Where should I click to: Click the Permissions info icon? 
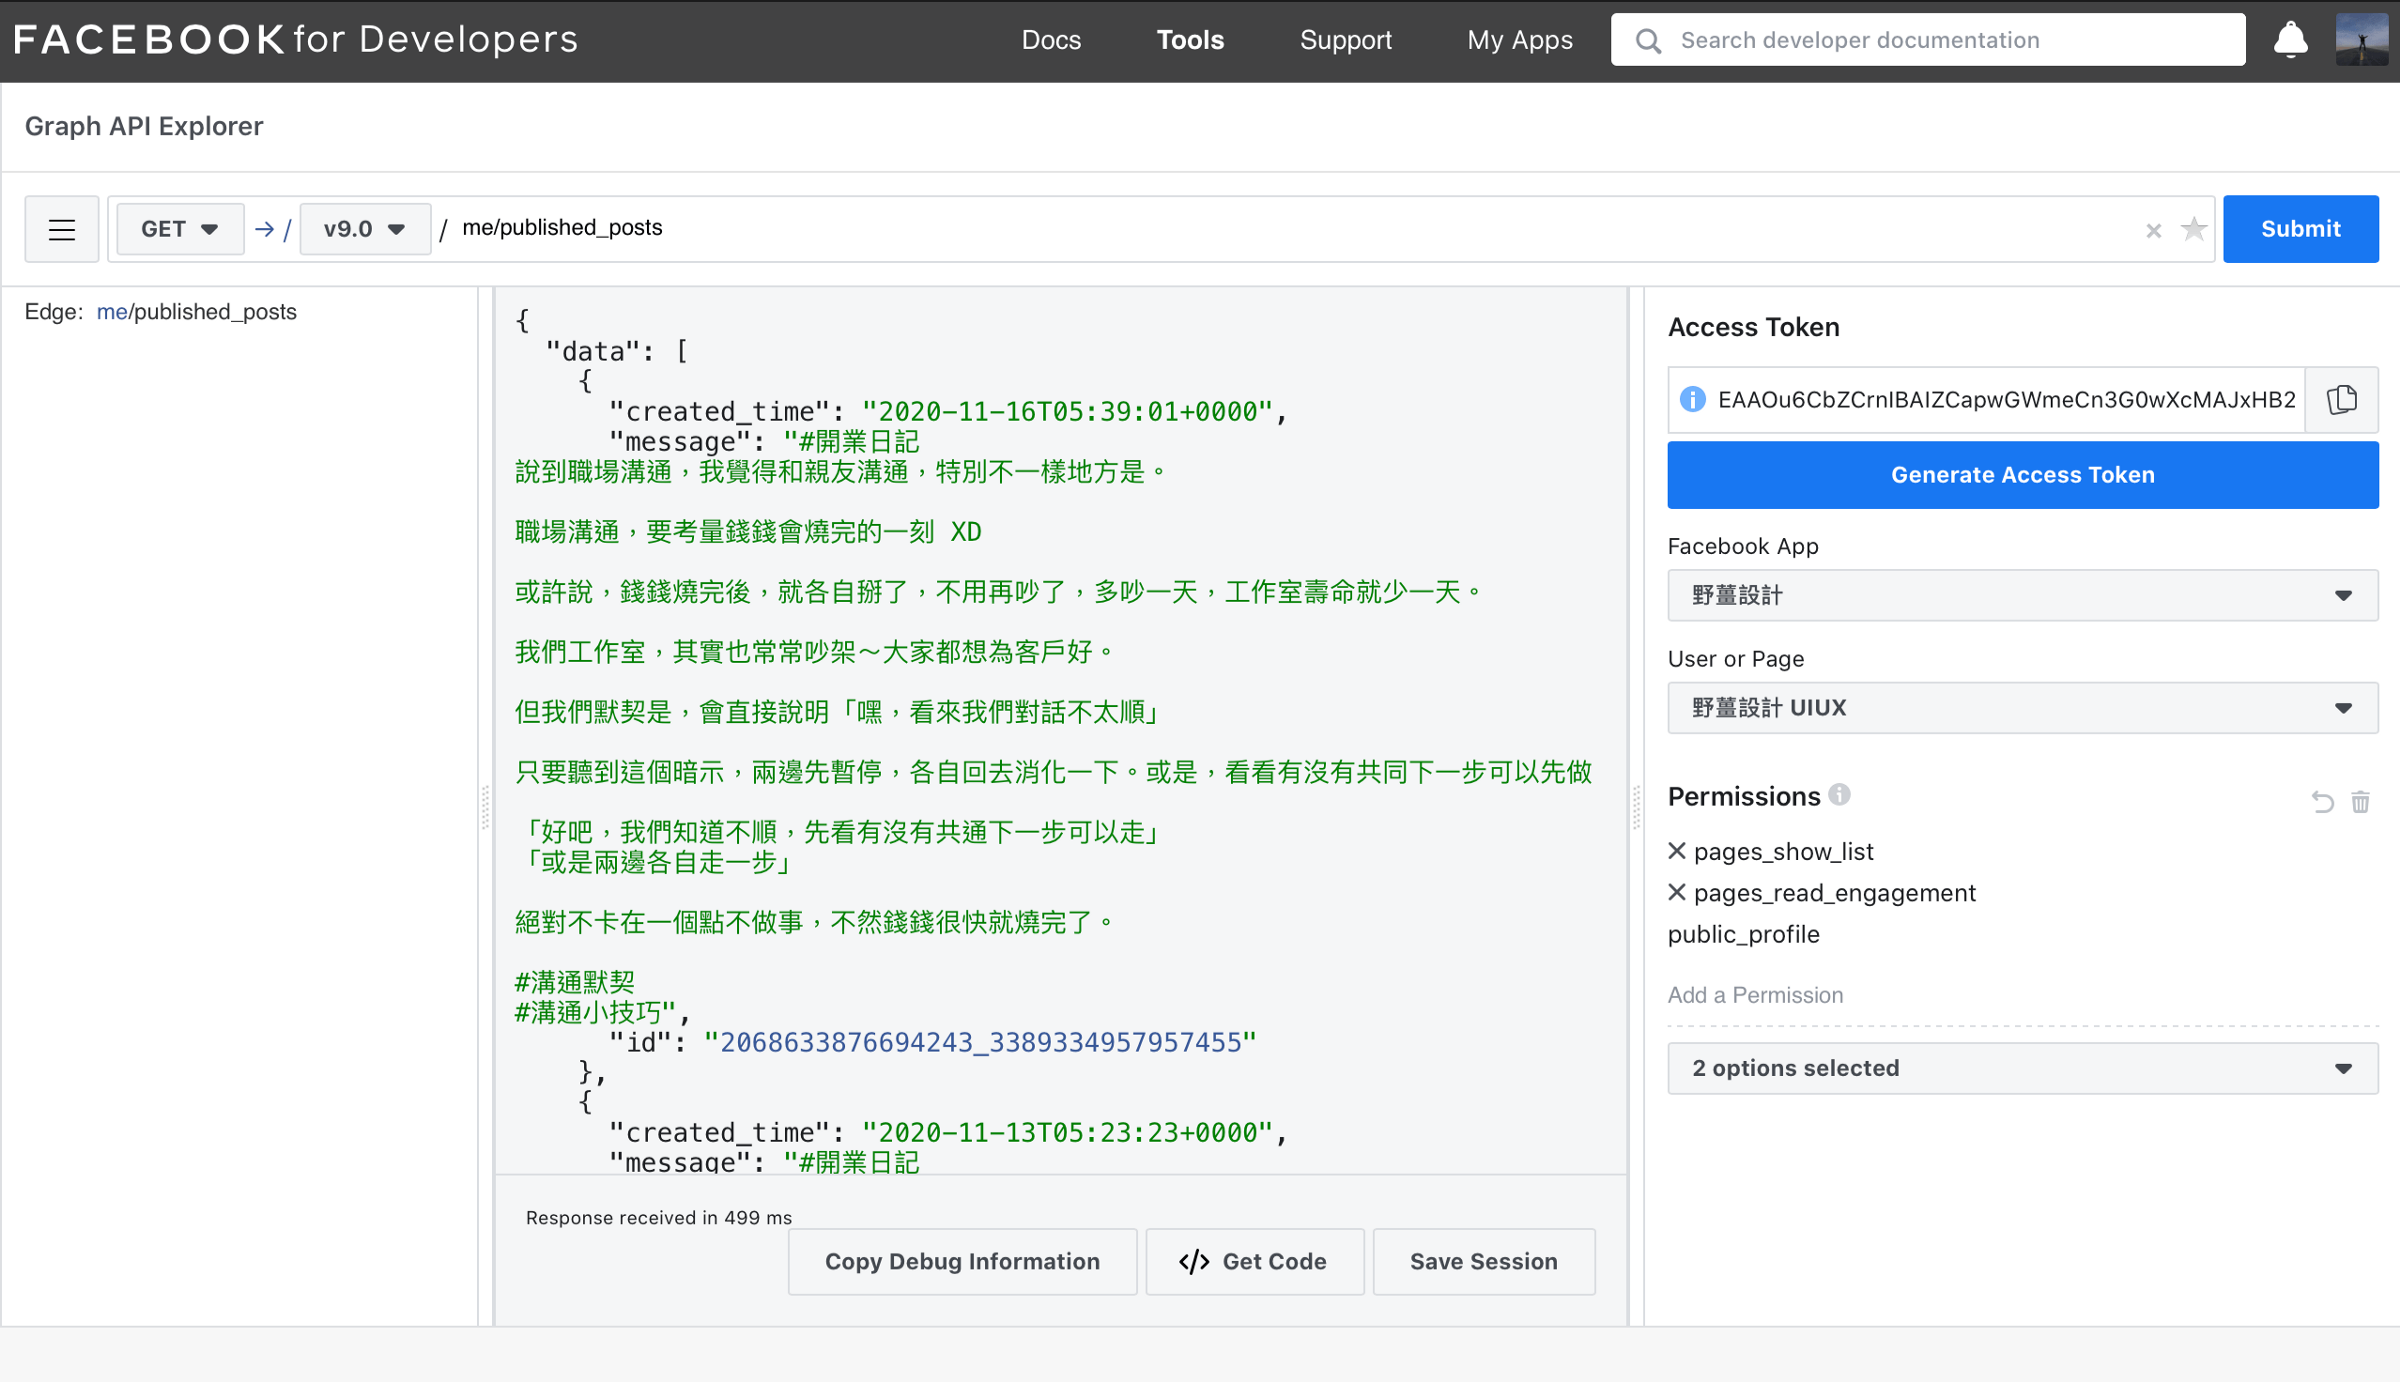pyautogui.click(x=1839, y=794)
